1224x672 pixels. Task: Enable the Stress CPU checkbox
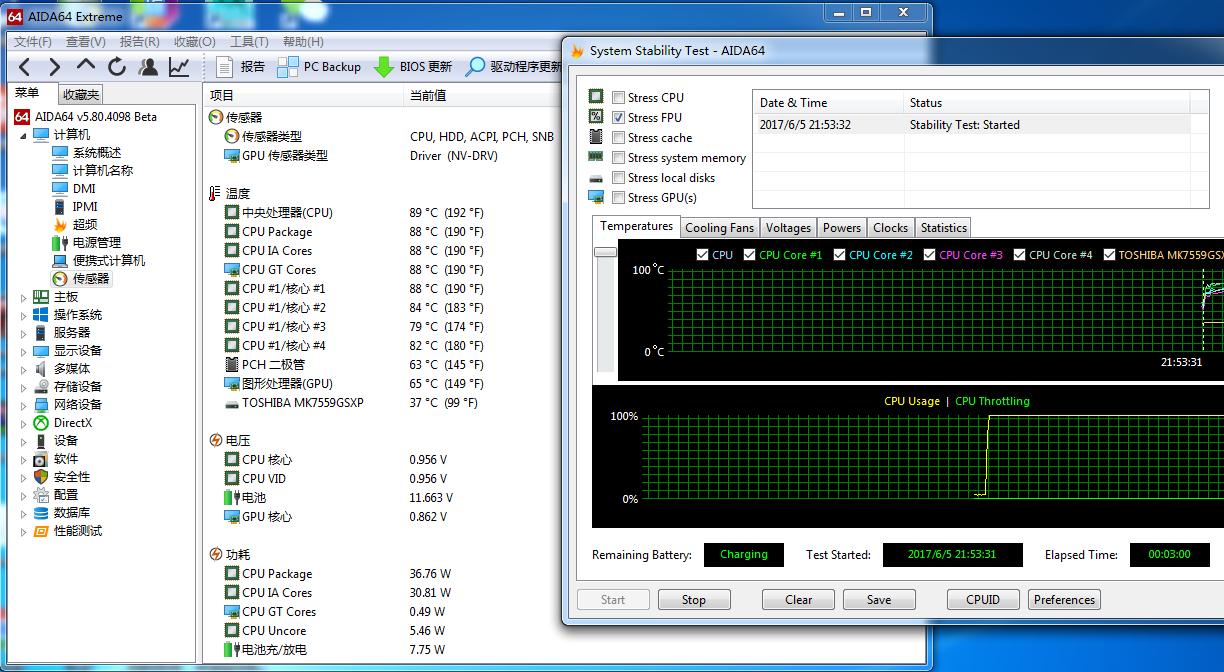[619, 98]
